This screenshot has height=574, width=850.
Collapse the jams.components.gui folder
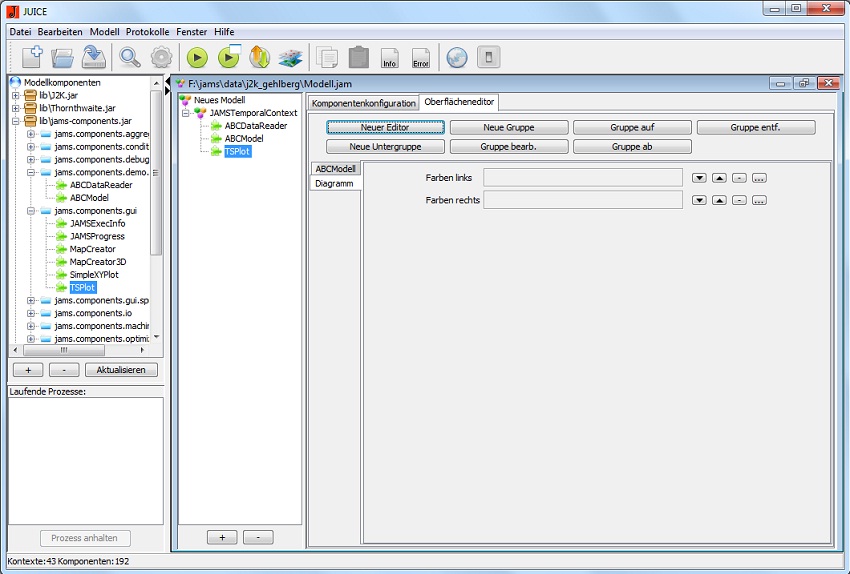pyautogui.click(x=31, y=211)
